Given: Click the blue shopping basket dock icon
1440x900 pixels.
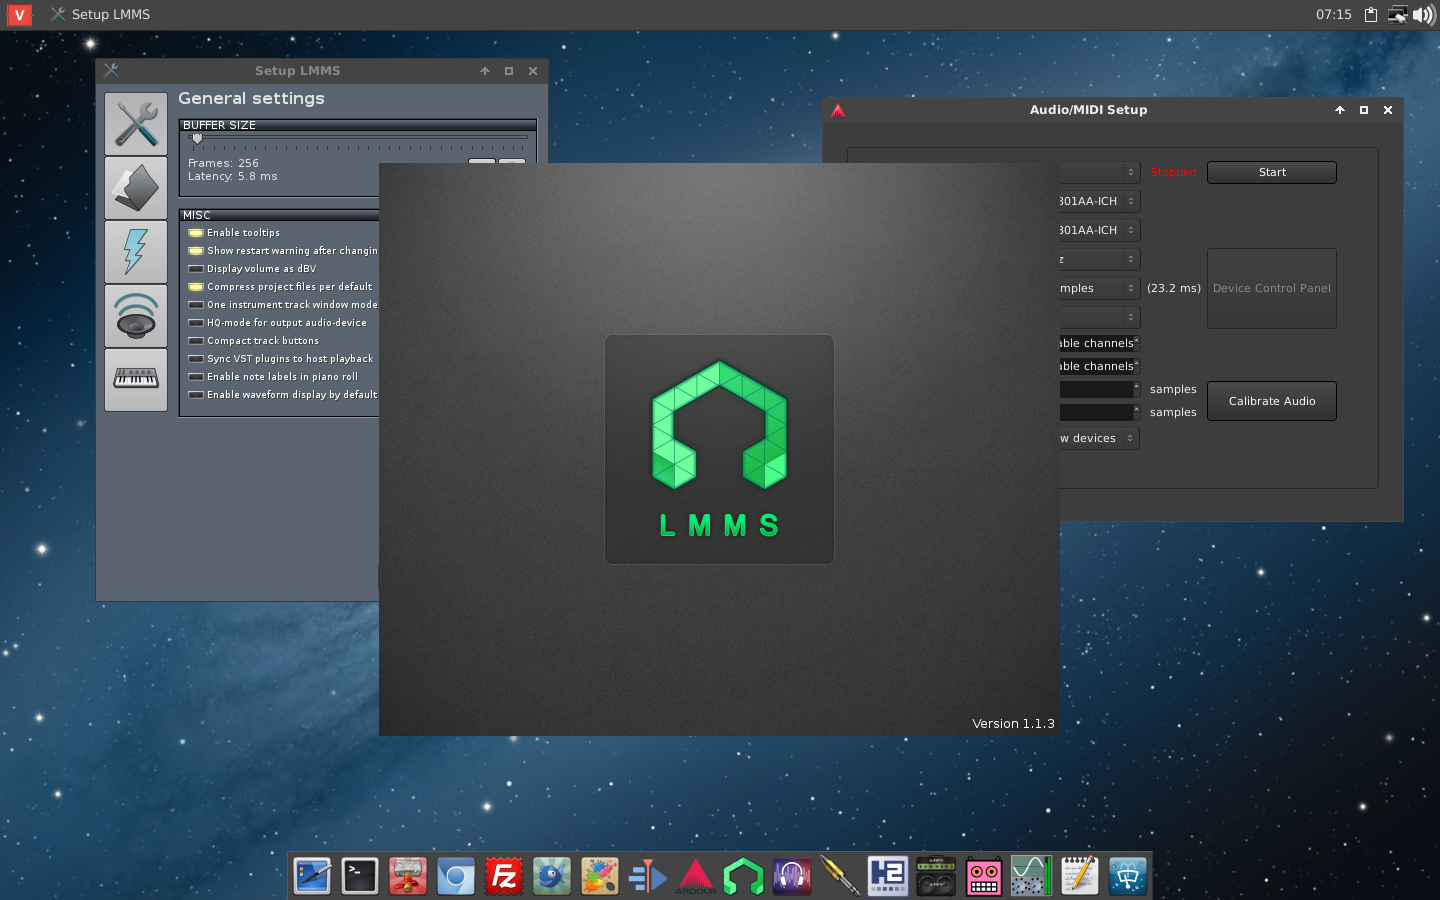Looking at the screenshot, I should (x=1128, y=876).
